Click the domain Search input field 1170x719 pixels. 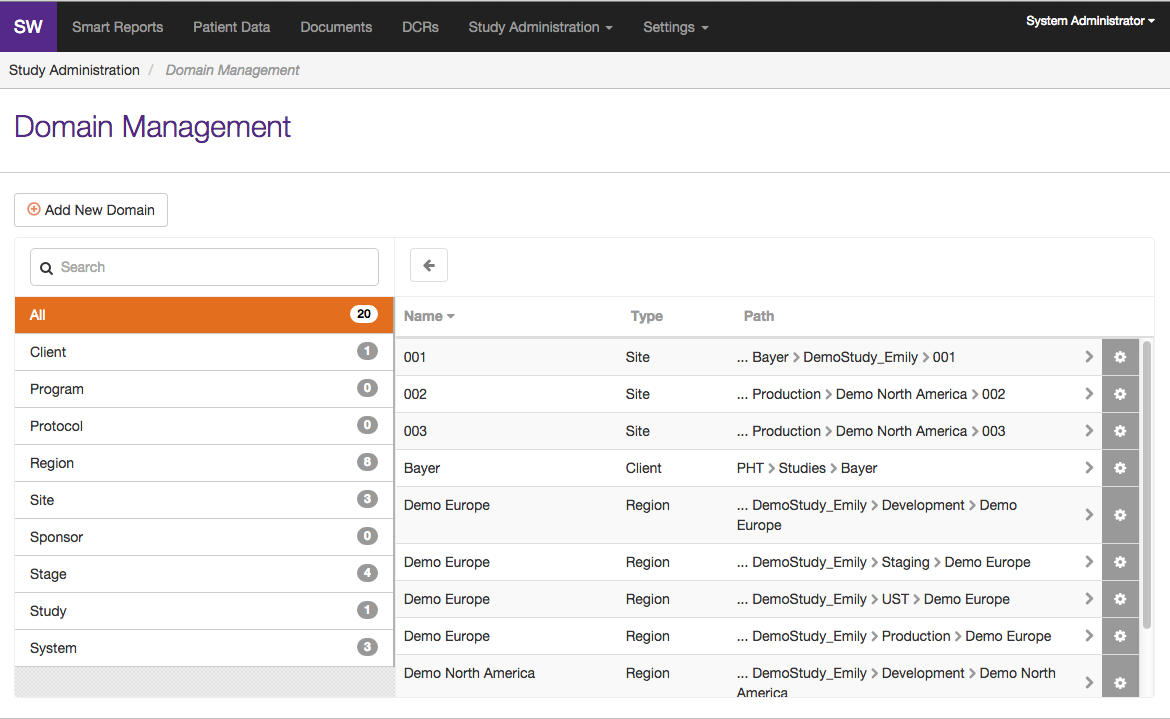pos(204,267)
